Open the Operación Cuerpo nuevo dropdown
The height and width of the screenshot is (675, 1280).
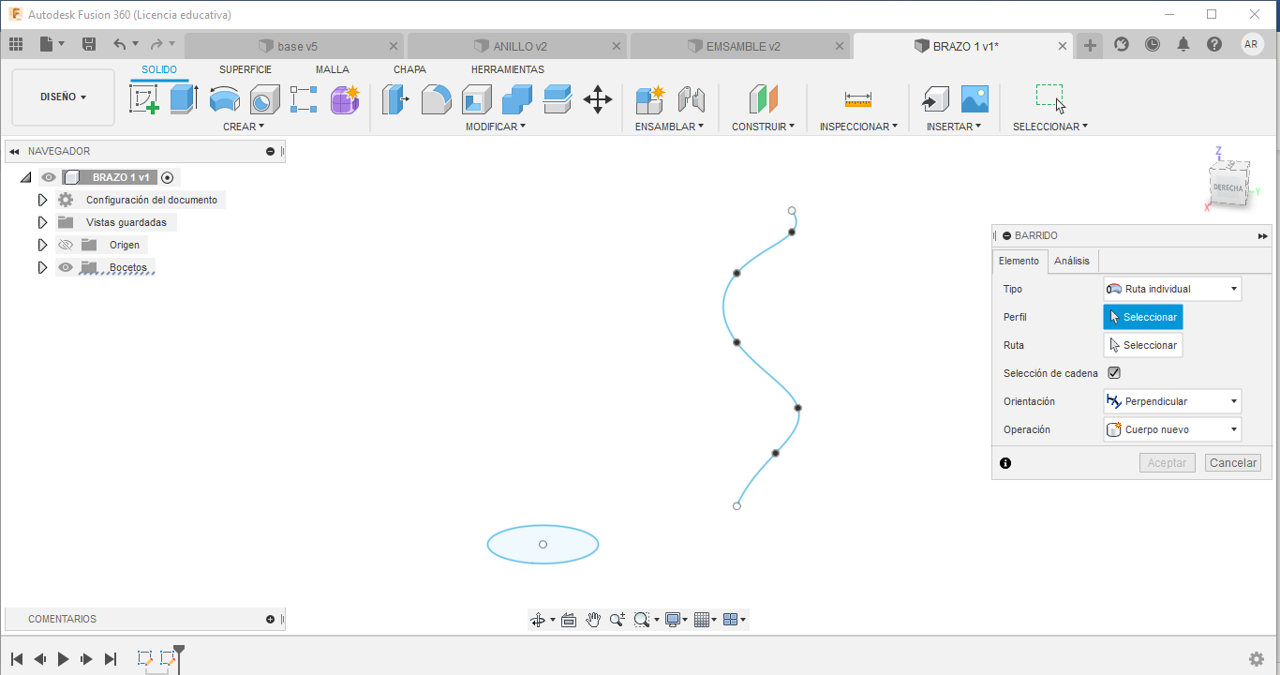pos(1172,429)
